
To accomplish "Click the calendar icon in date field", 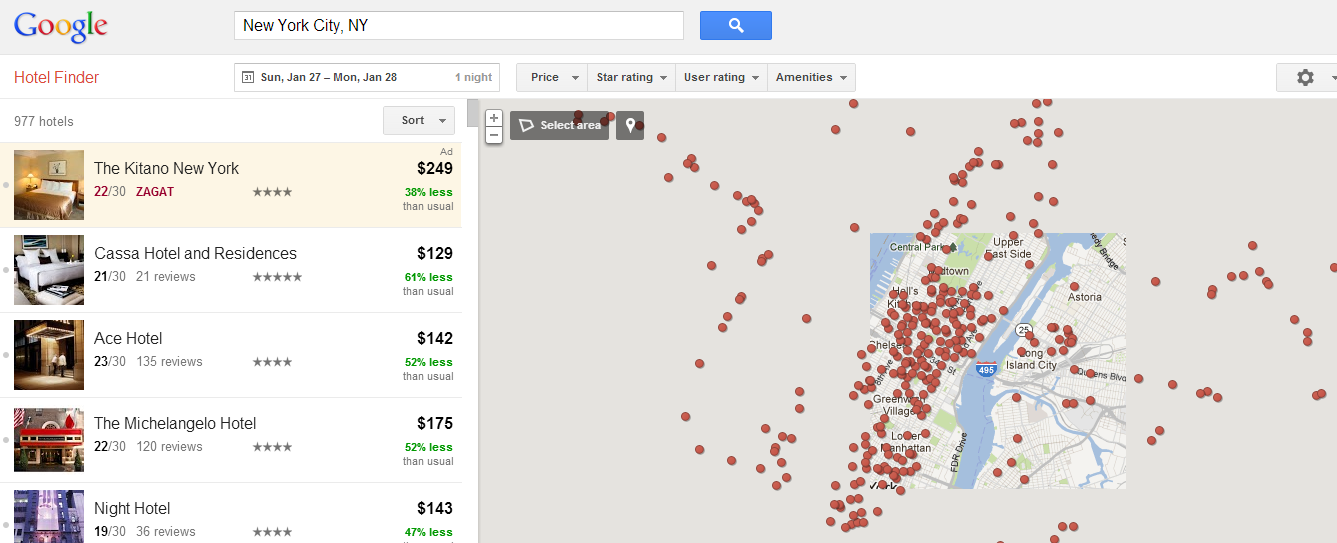I will pos(248,77).
